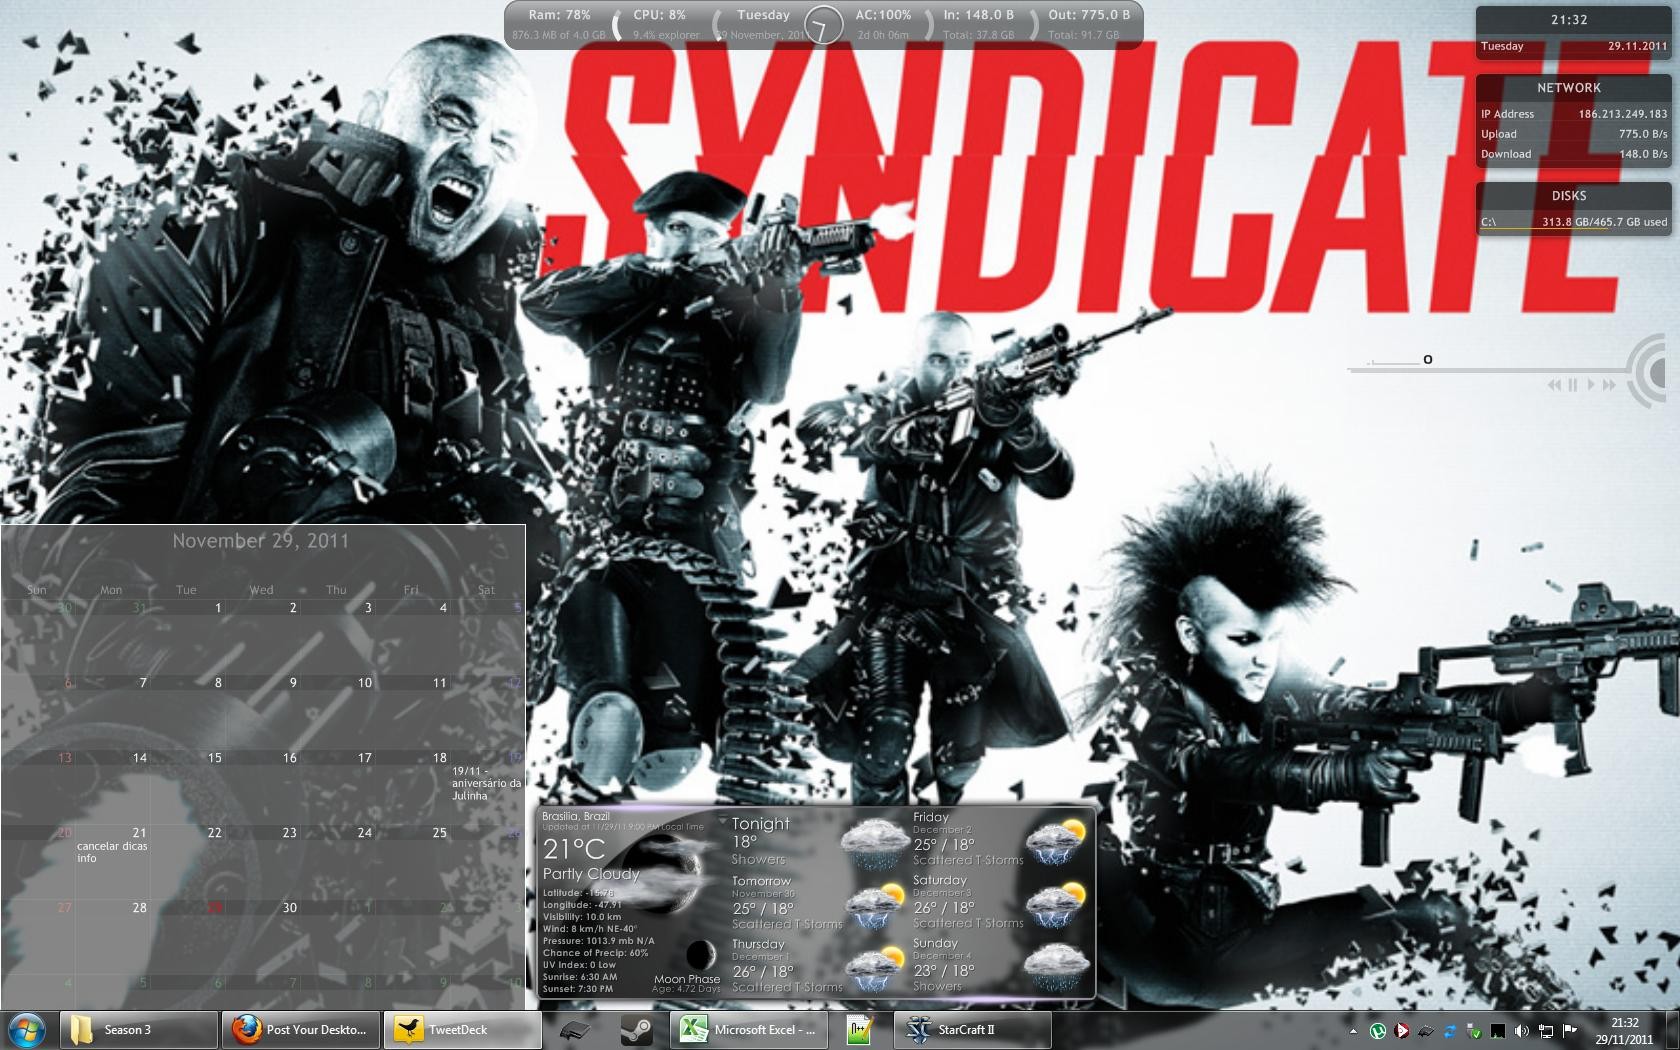Viewport: 1680px width, 1050px height.
Task: Click Safely Remove Hardware tray icon
Action: pos(1473,1031)
